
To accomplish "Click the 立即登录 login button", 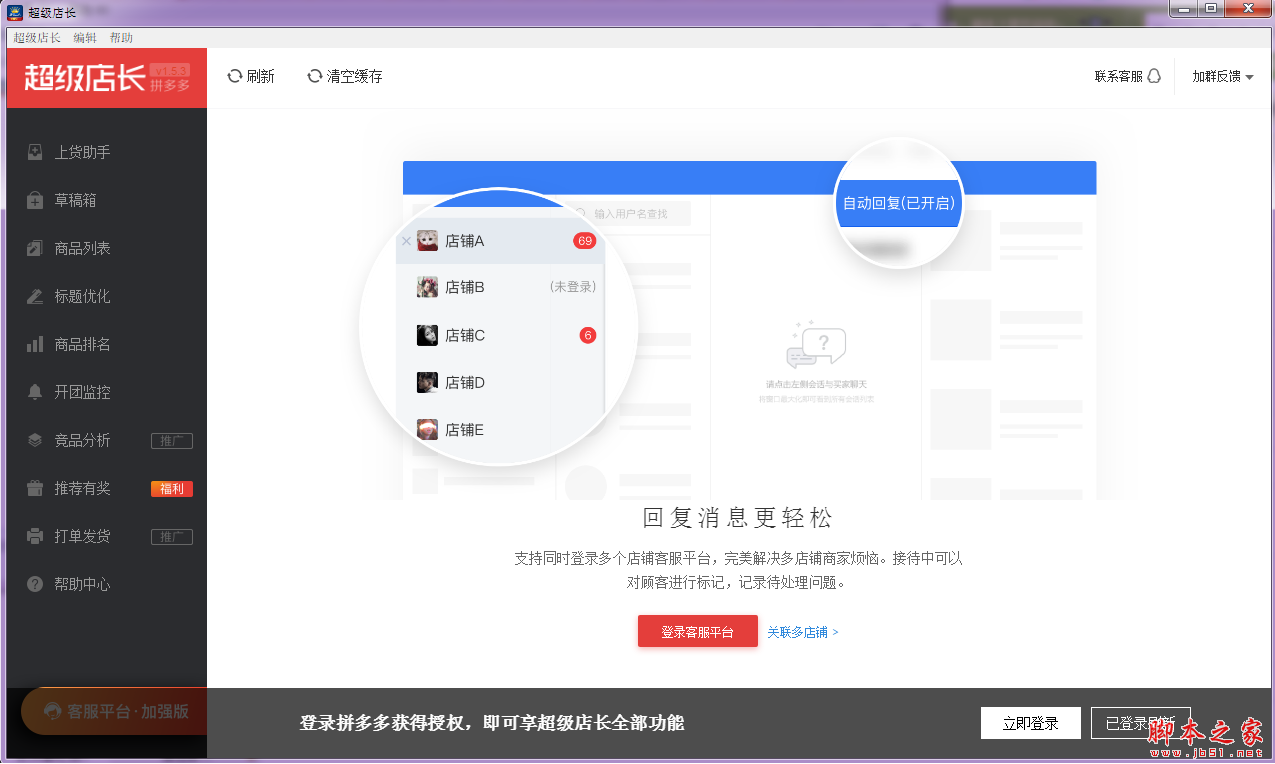I will (x=1030, y=722).
